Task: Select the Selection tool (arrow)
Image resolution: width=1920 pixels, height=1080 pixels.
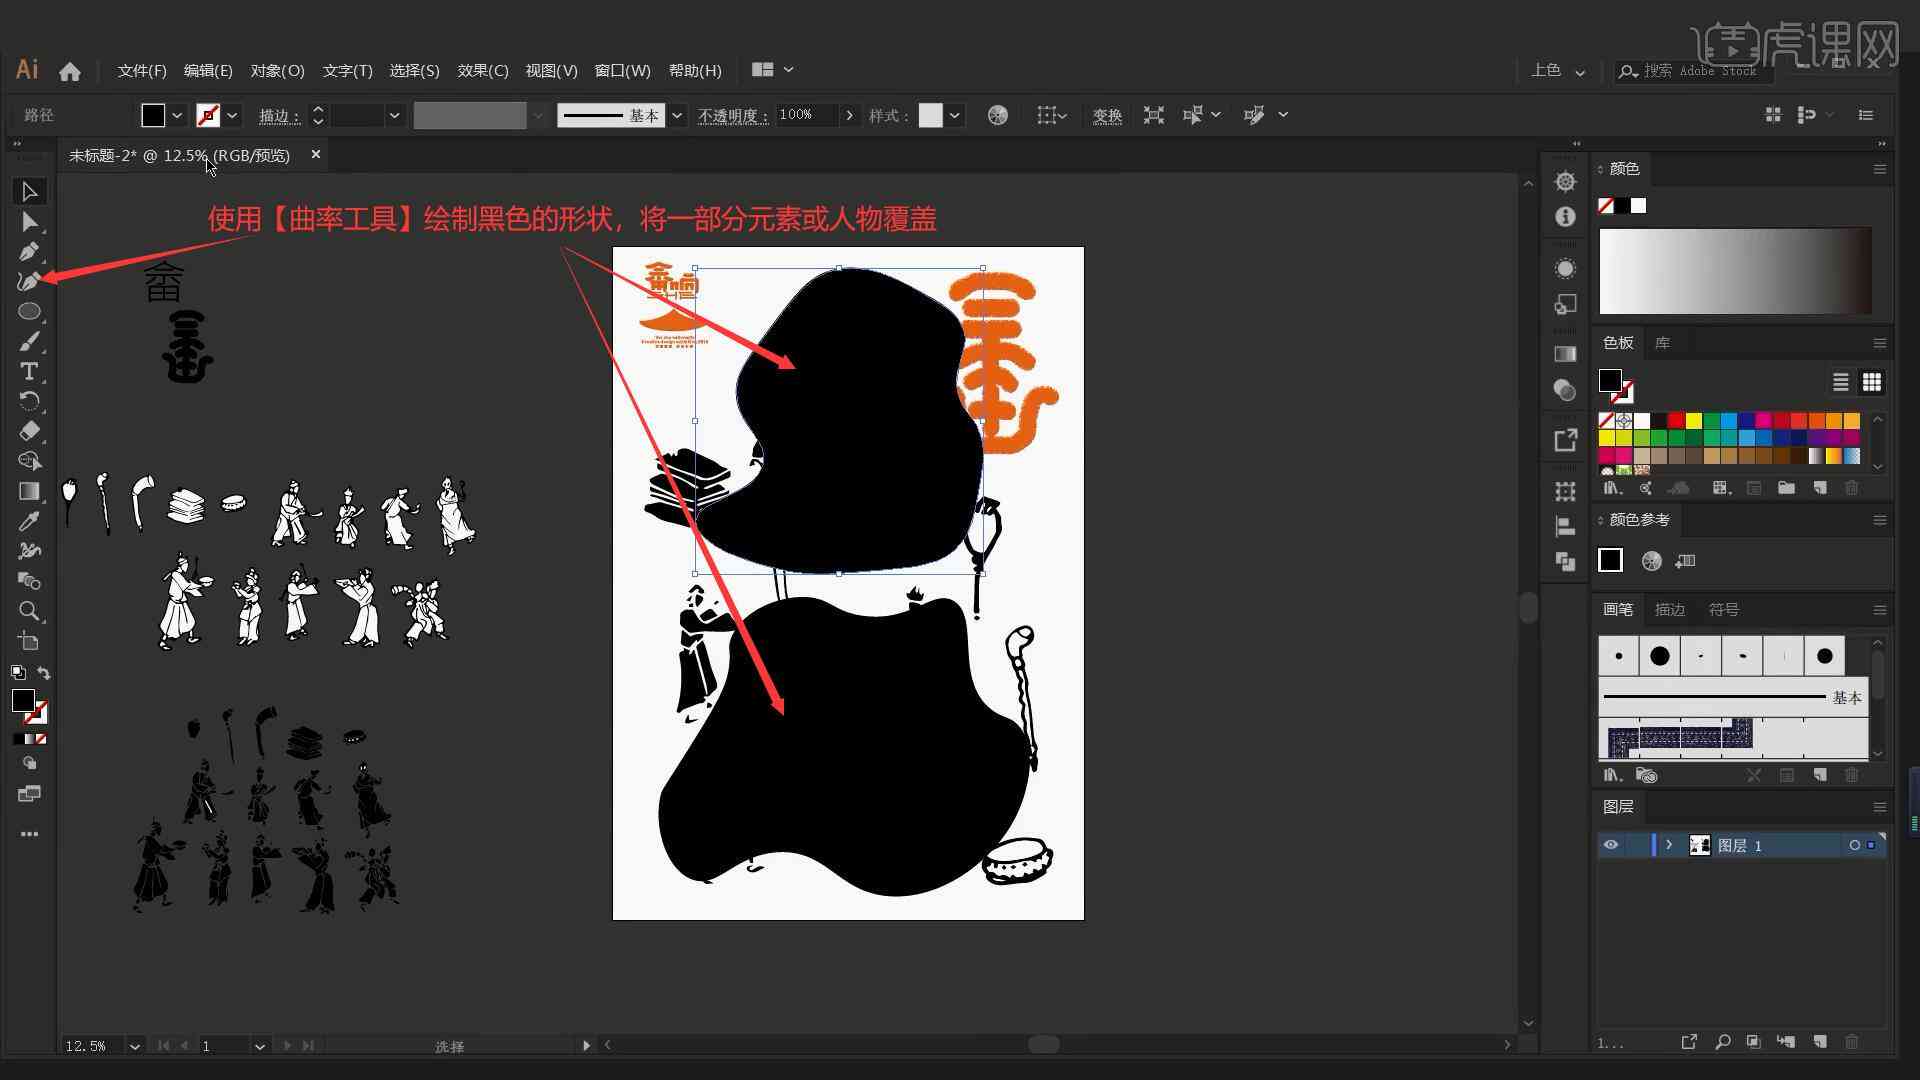Action: [29, 191]
